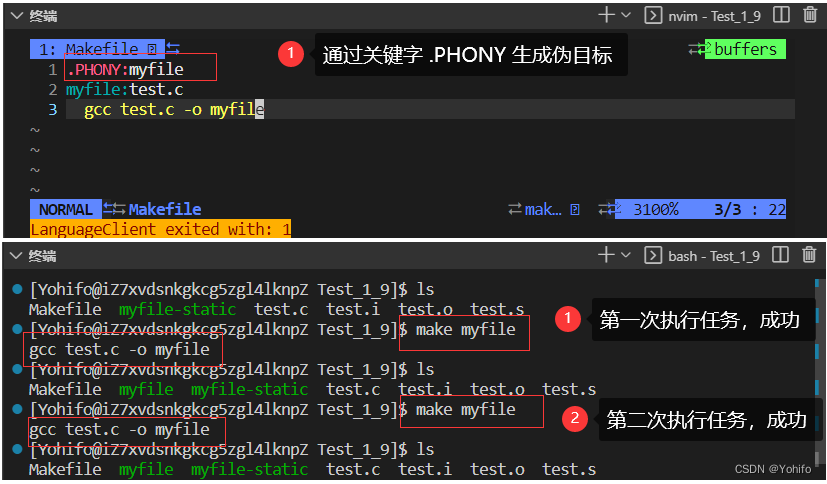Click Makefile name in nvim status line
The height and width of the screenshot is (484, 827).
pyautogui.click(x=165, y=209)
